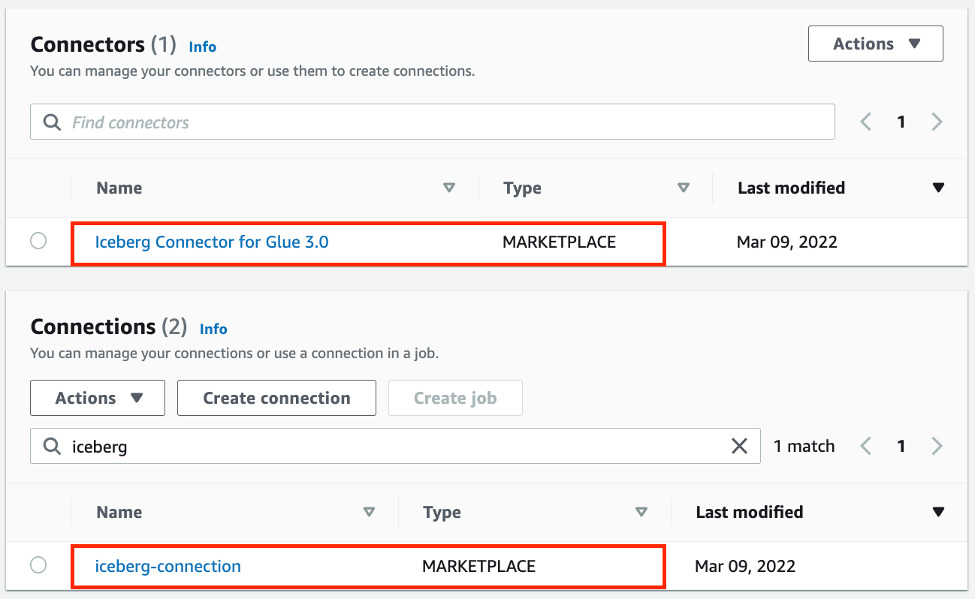Open Info link next to Connections
The width and height of the screenshot is (977, 600).
pyautogui.click(x=213, y=329)
